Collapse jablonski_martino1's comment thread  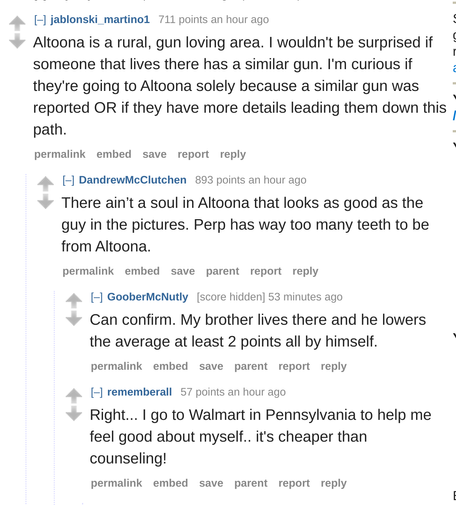coord(40,20)
